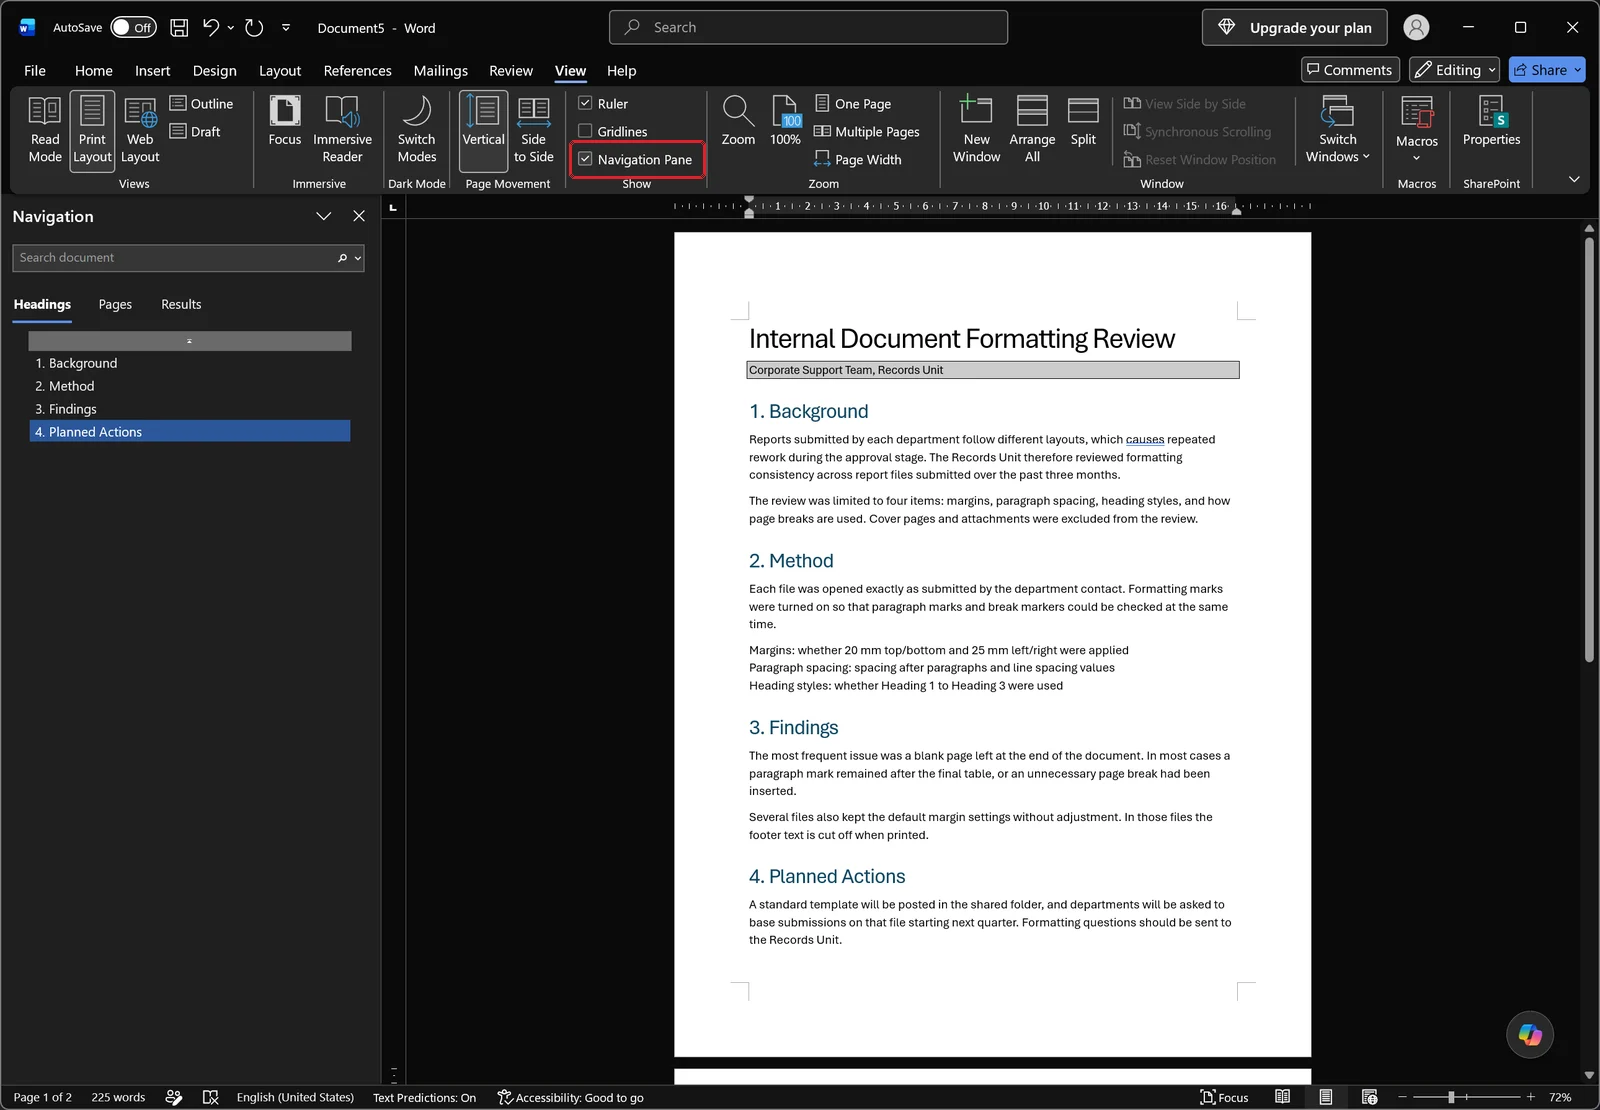The image size is (1600, 1110).
Task: Split the document window
Action: [x=1083, y=122]
